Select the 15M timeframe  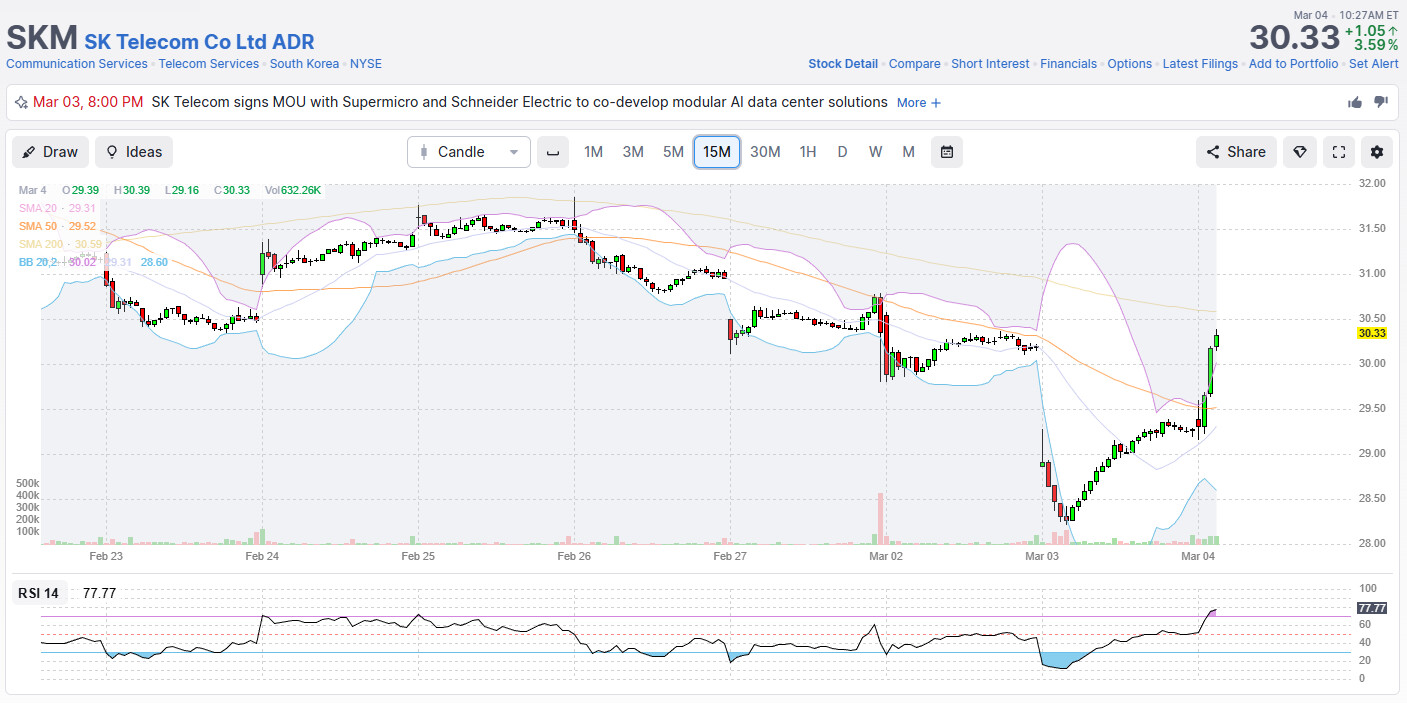717,152
